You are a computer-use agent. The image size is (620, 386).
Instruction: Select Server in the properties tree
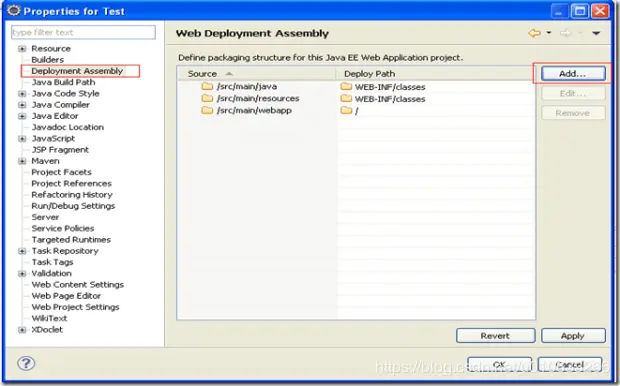(x=45, y=218)
